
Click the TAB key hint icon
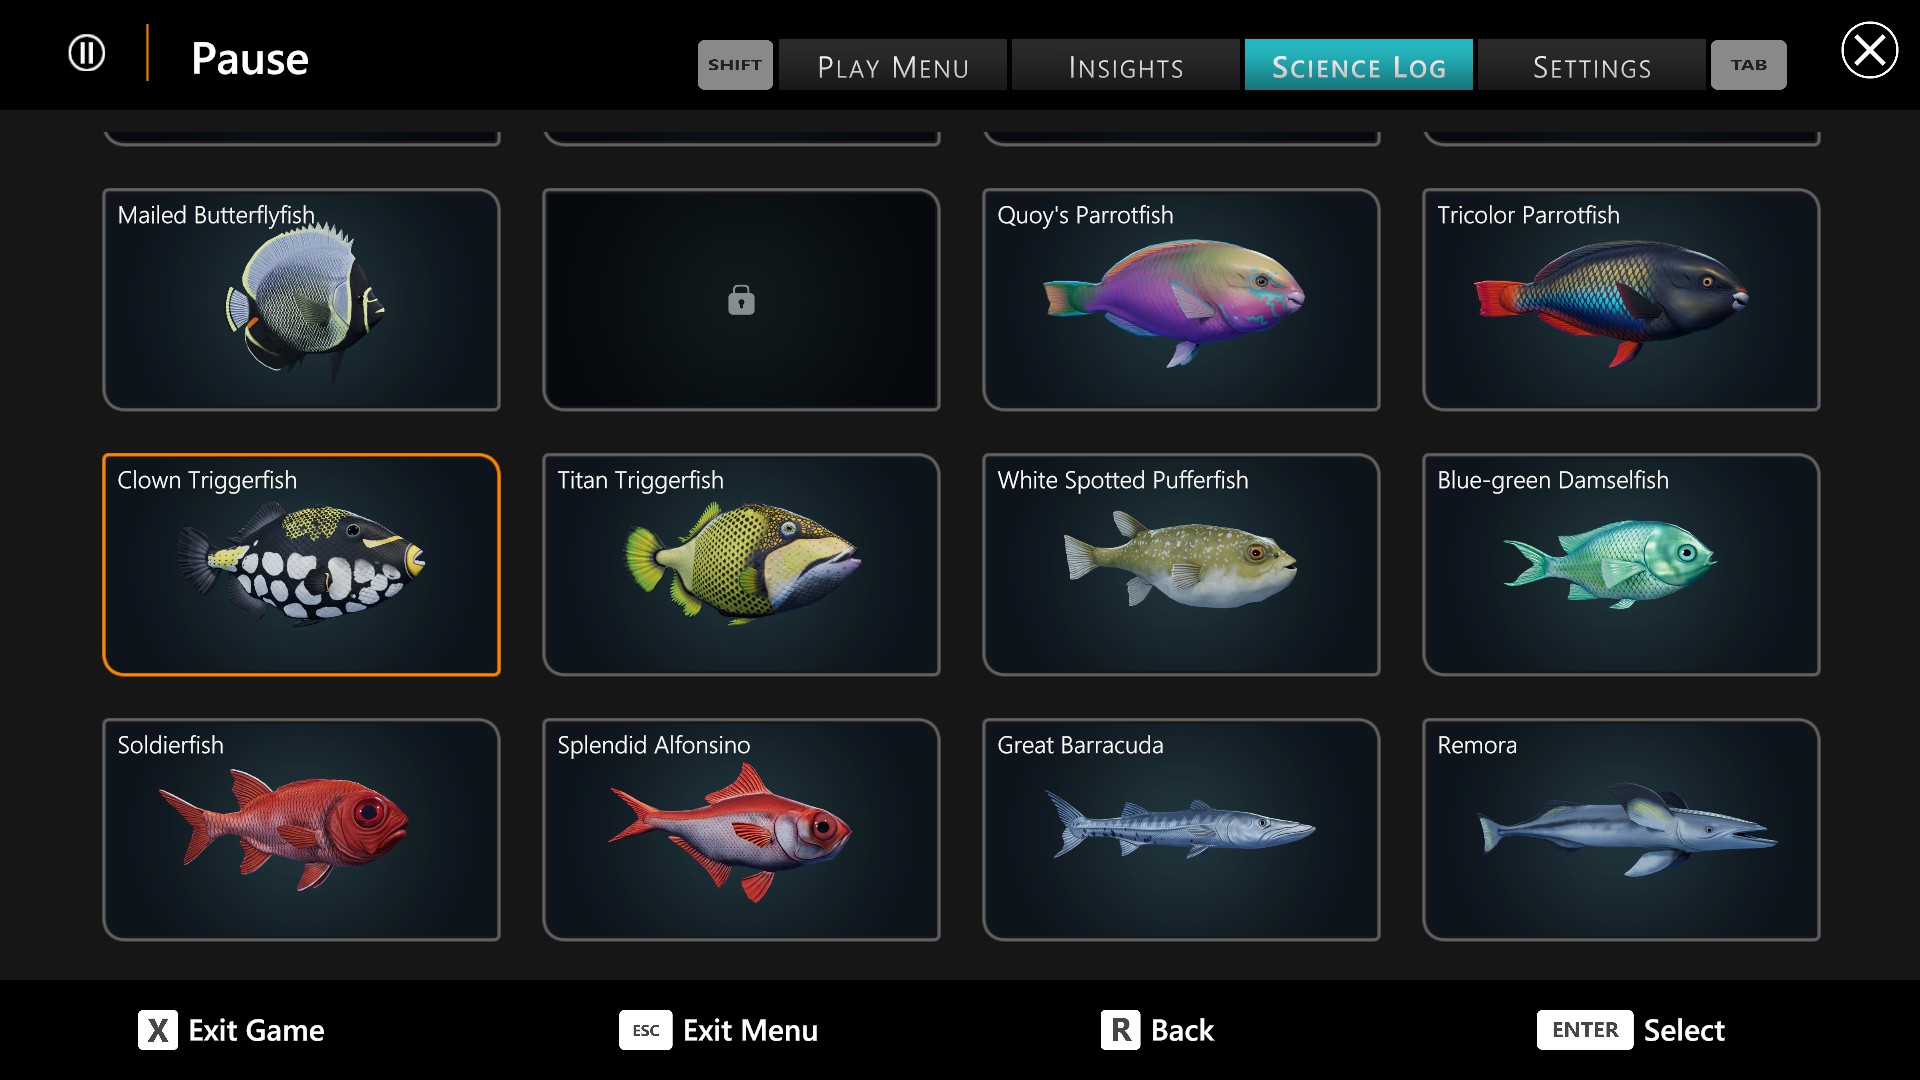[1748, 65]
